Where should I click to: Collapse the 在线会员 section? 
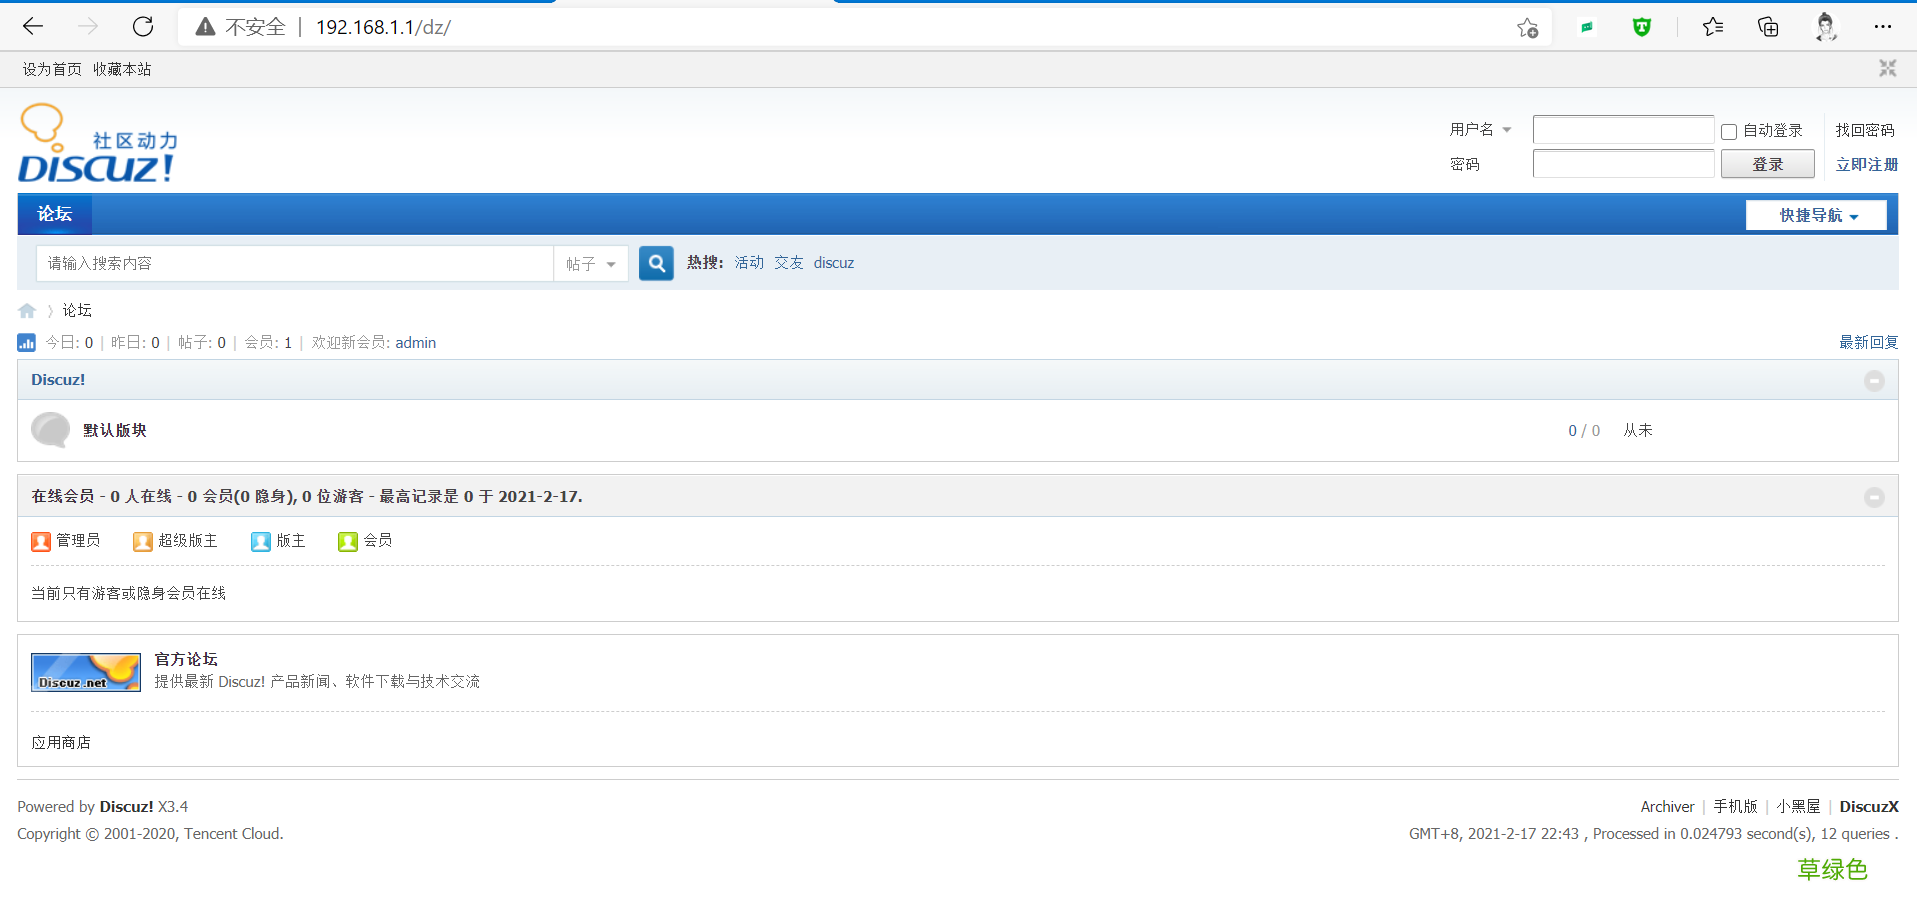(x=1875, y=497)
